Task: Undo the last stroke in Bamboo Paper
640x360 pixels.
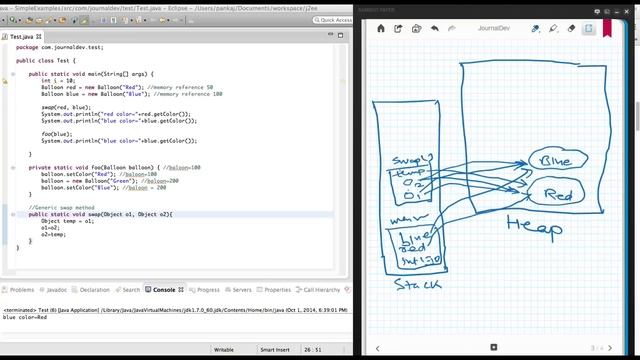Action: click(x=434, y=28)
